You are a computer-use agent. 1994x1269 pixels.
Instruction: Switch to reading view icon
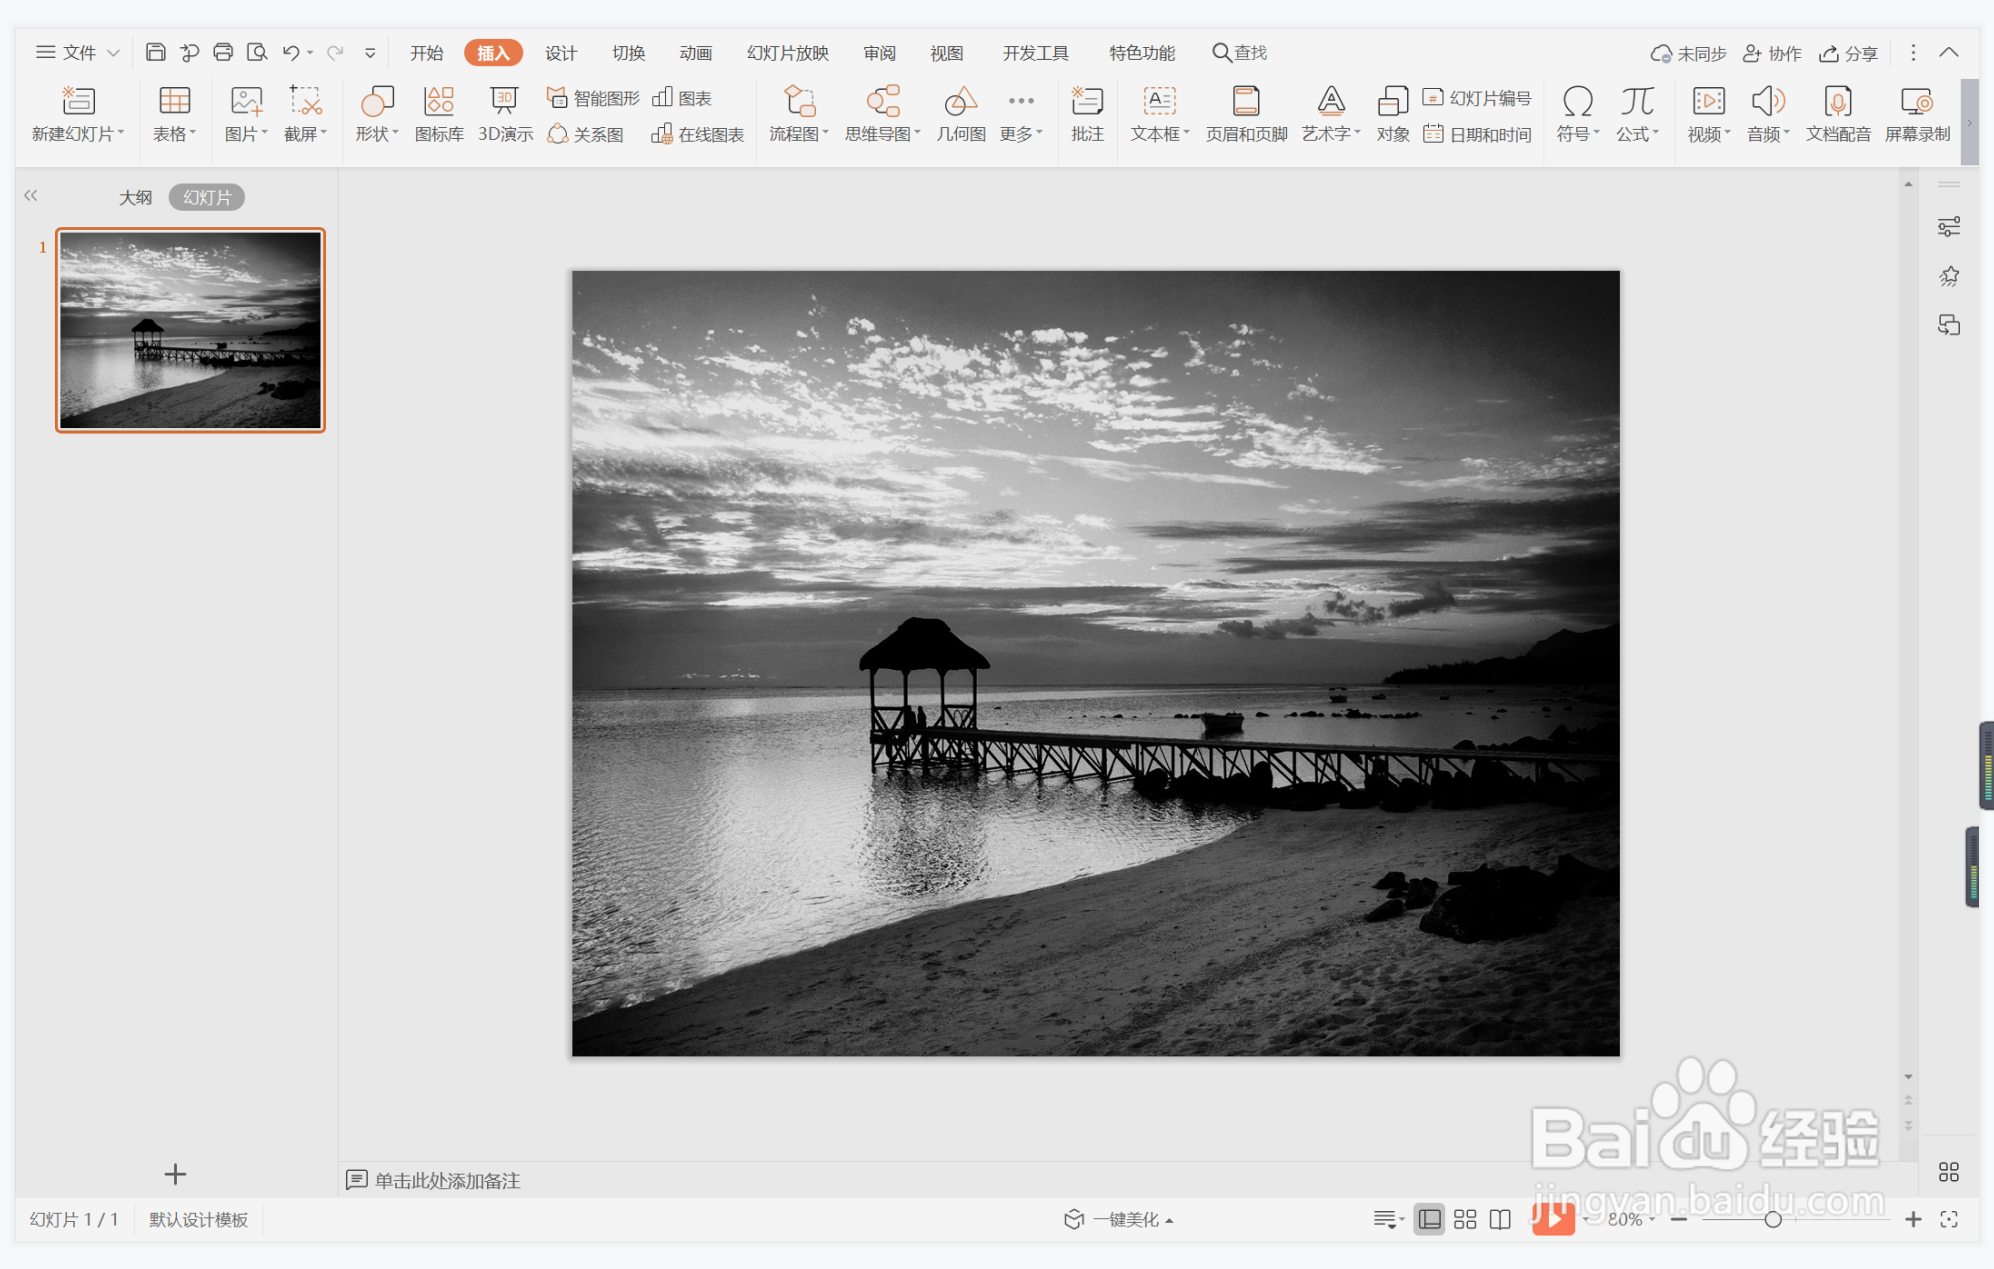[x=1500, y=1219]
